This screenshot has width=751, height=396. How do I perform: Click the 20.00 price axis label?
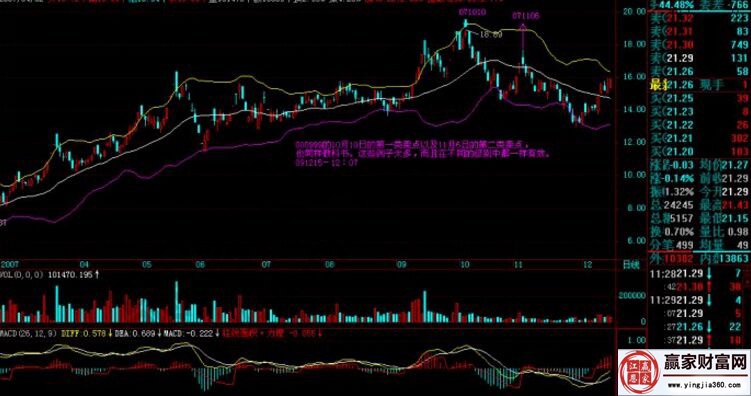point(633,11)
